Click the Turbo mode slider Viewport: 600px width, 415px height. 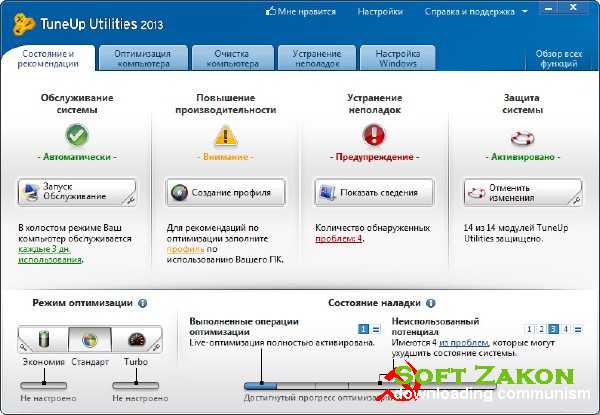point(135,385)
